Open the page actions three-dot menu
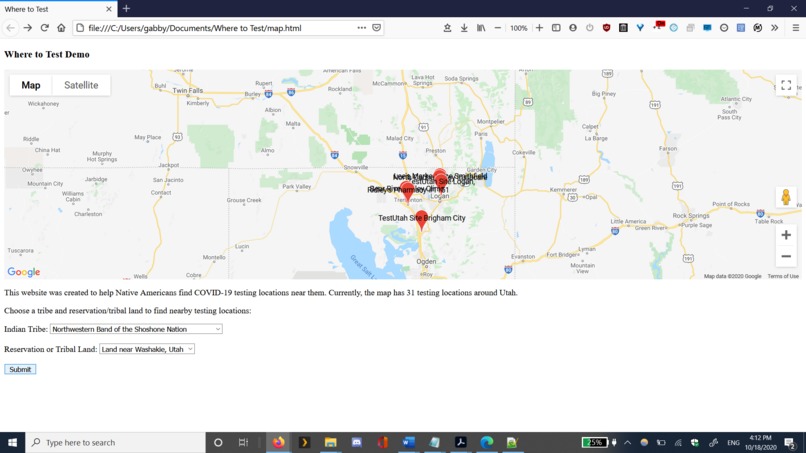This screenshot has height=453, width=806. tap(362, 28)
